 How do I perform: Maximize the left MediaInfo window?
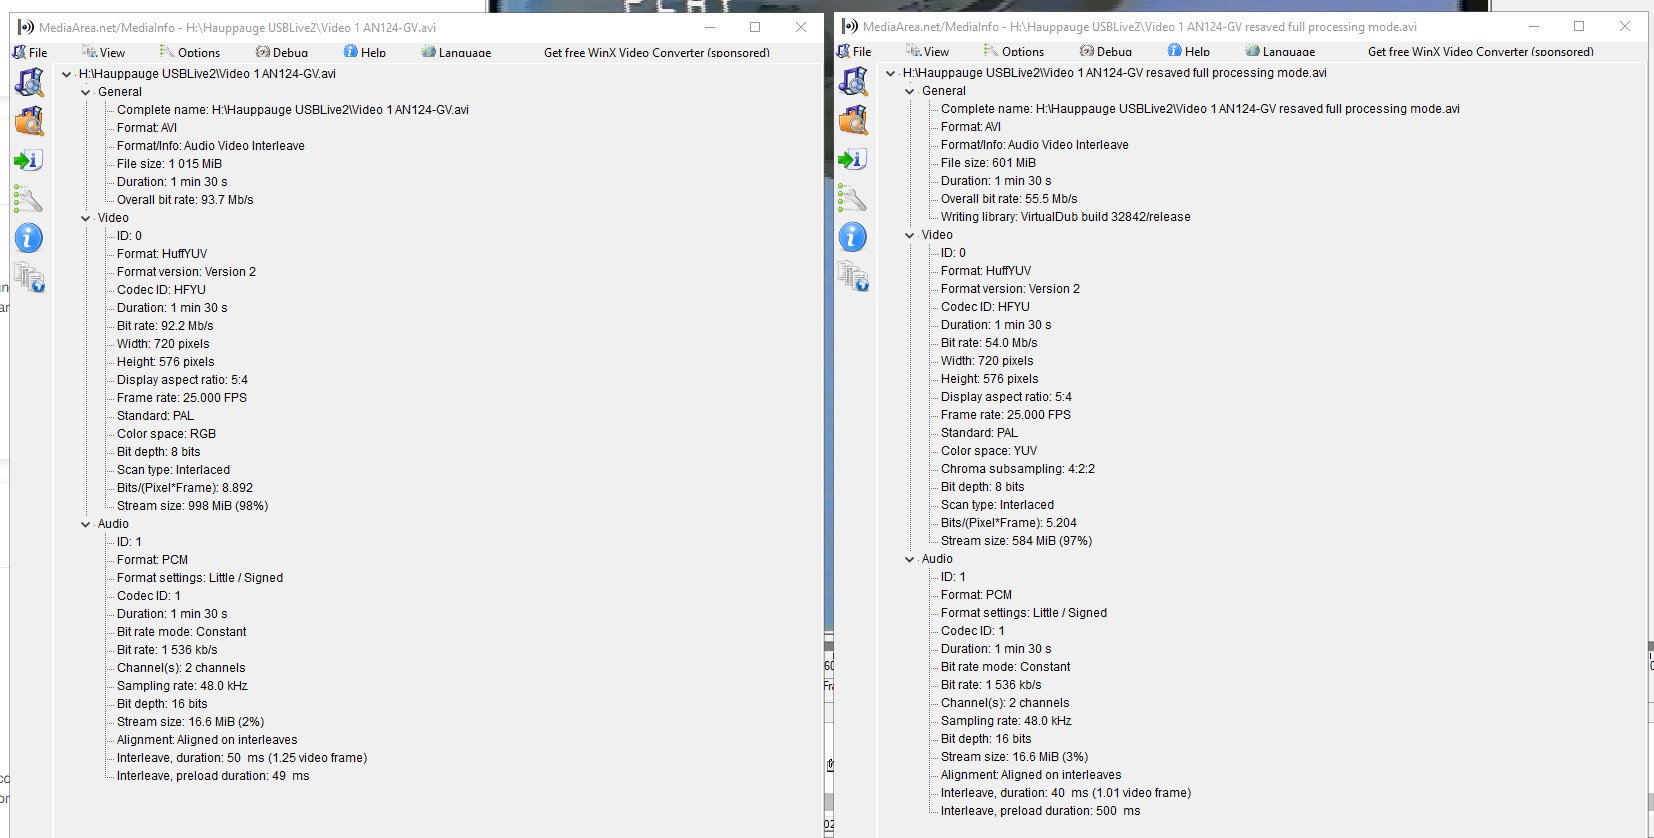pos(755,27)
